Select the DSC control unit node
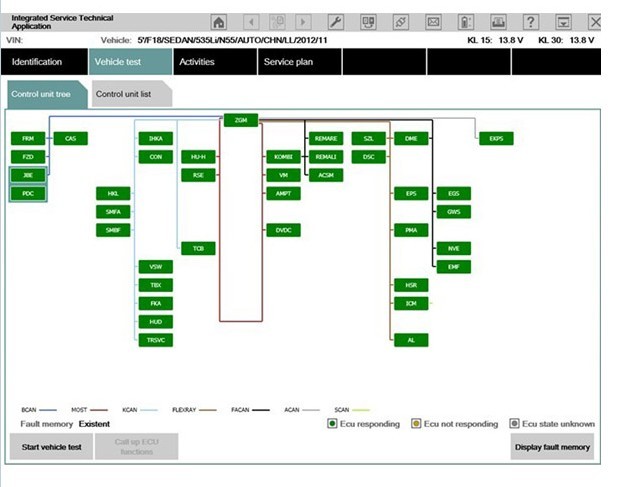This screenshot has height=487, width=632. tap(368, 157)
